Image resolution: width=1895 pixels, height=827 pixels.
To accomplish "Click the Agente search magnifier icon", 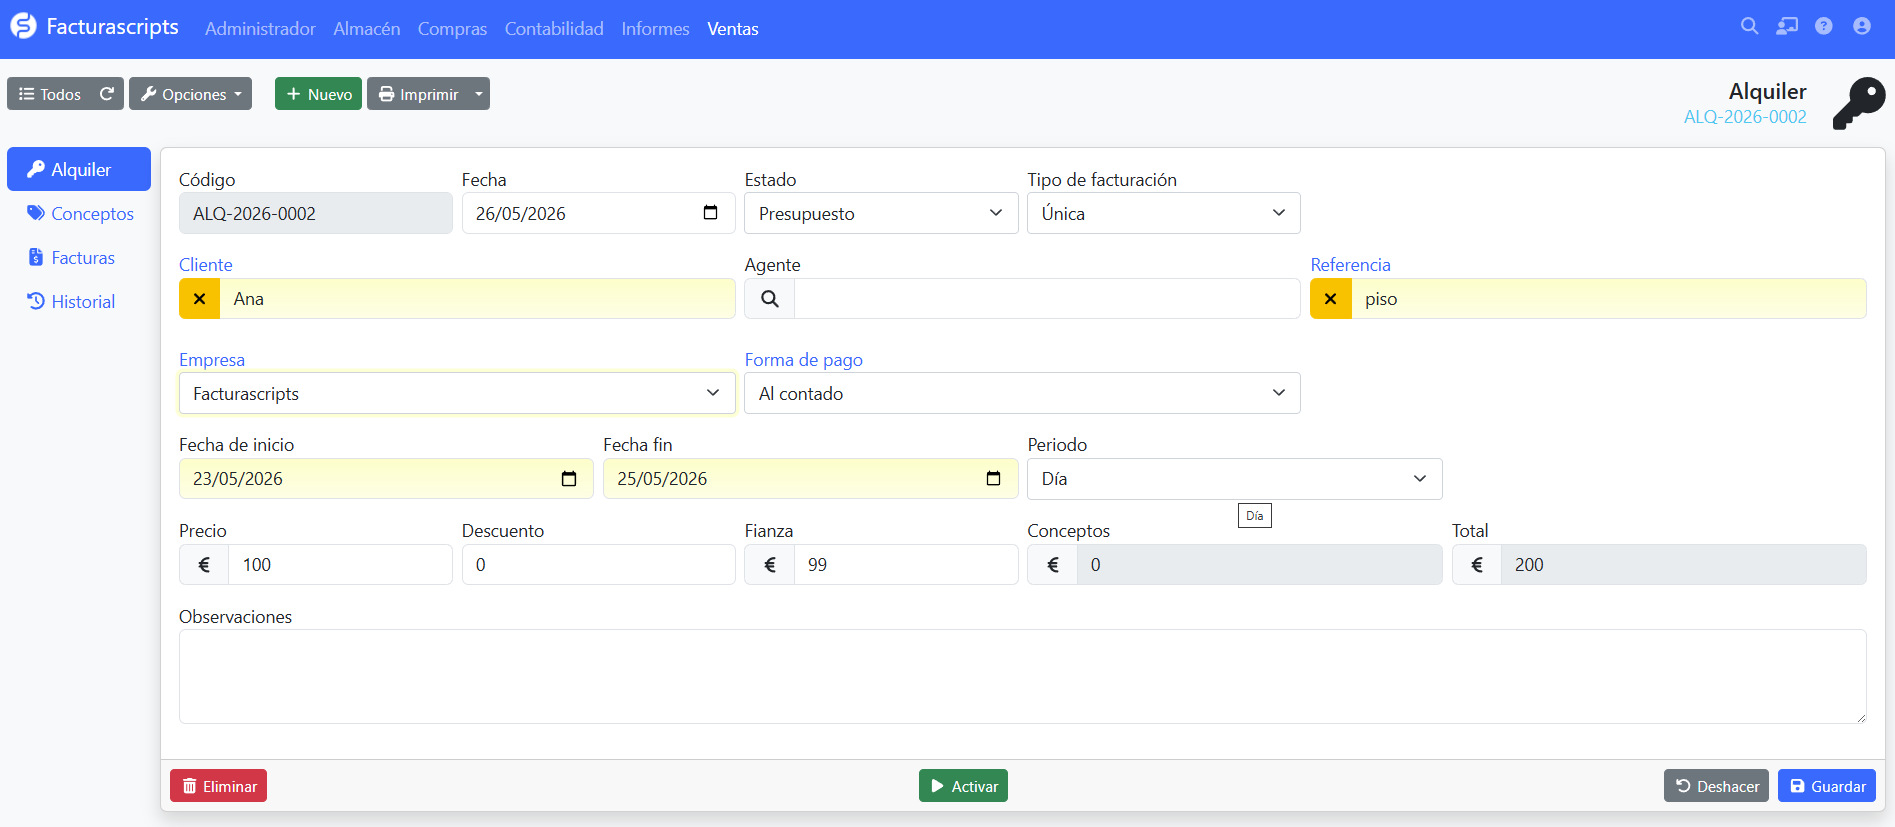I will pos(769,299).
